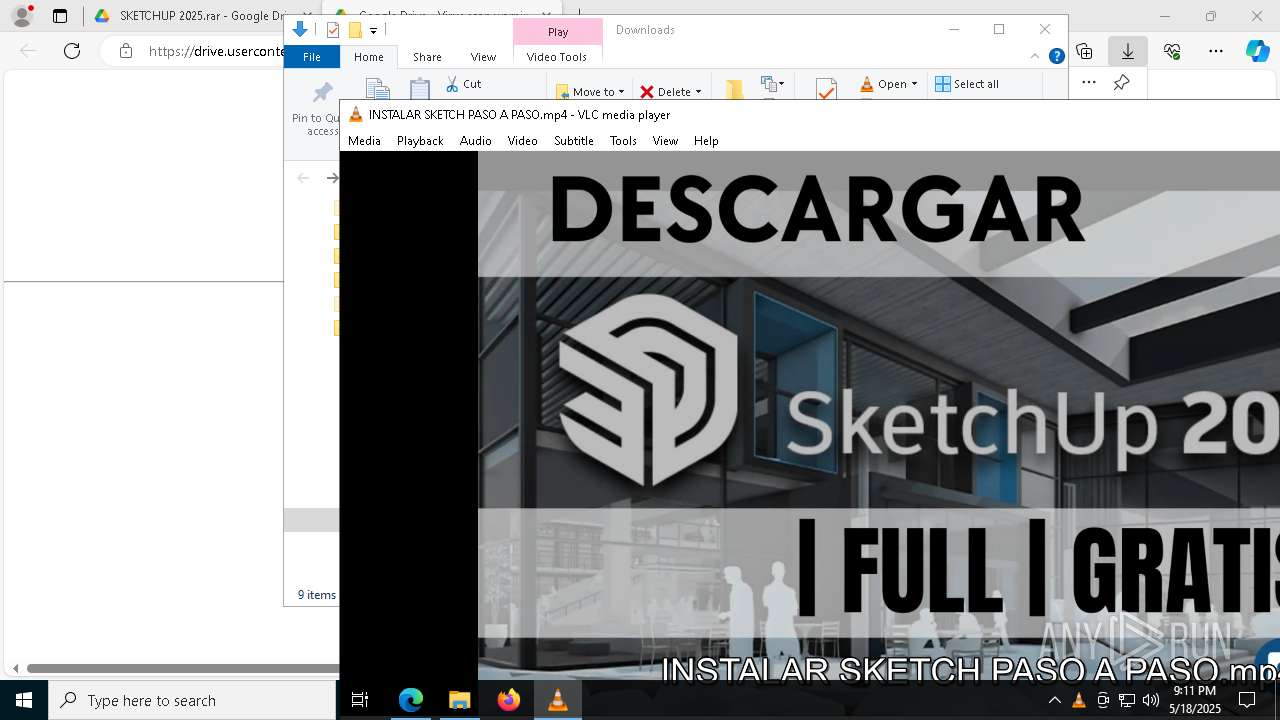Image resolution: width=1280 pixels, height=720 pixels.
Task: Open VLC Help menu
Action: 706,141
